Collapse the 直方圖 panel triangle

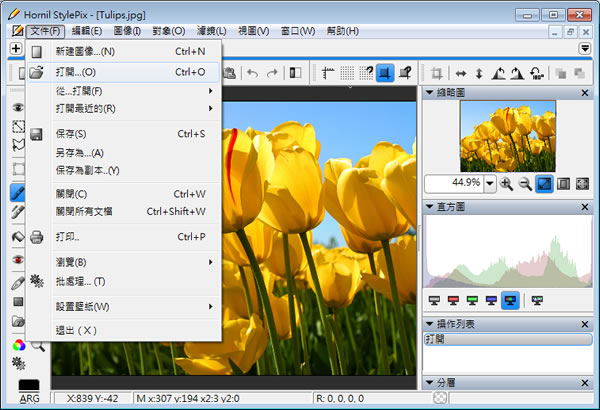(429, 207)
